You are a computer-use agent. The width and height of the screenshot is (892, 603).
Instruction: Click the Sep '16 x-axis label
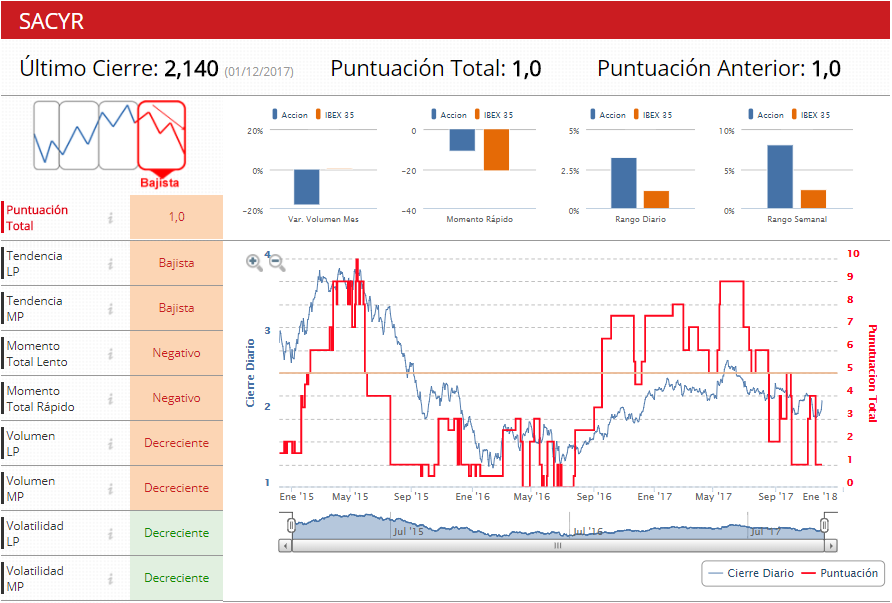593,497
